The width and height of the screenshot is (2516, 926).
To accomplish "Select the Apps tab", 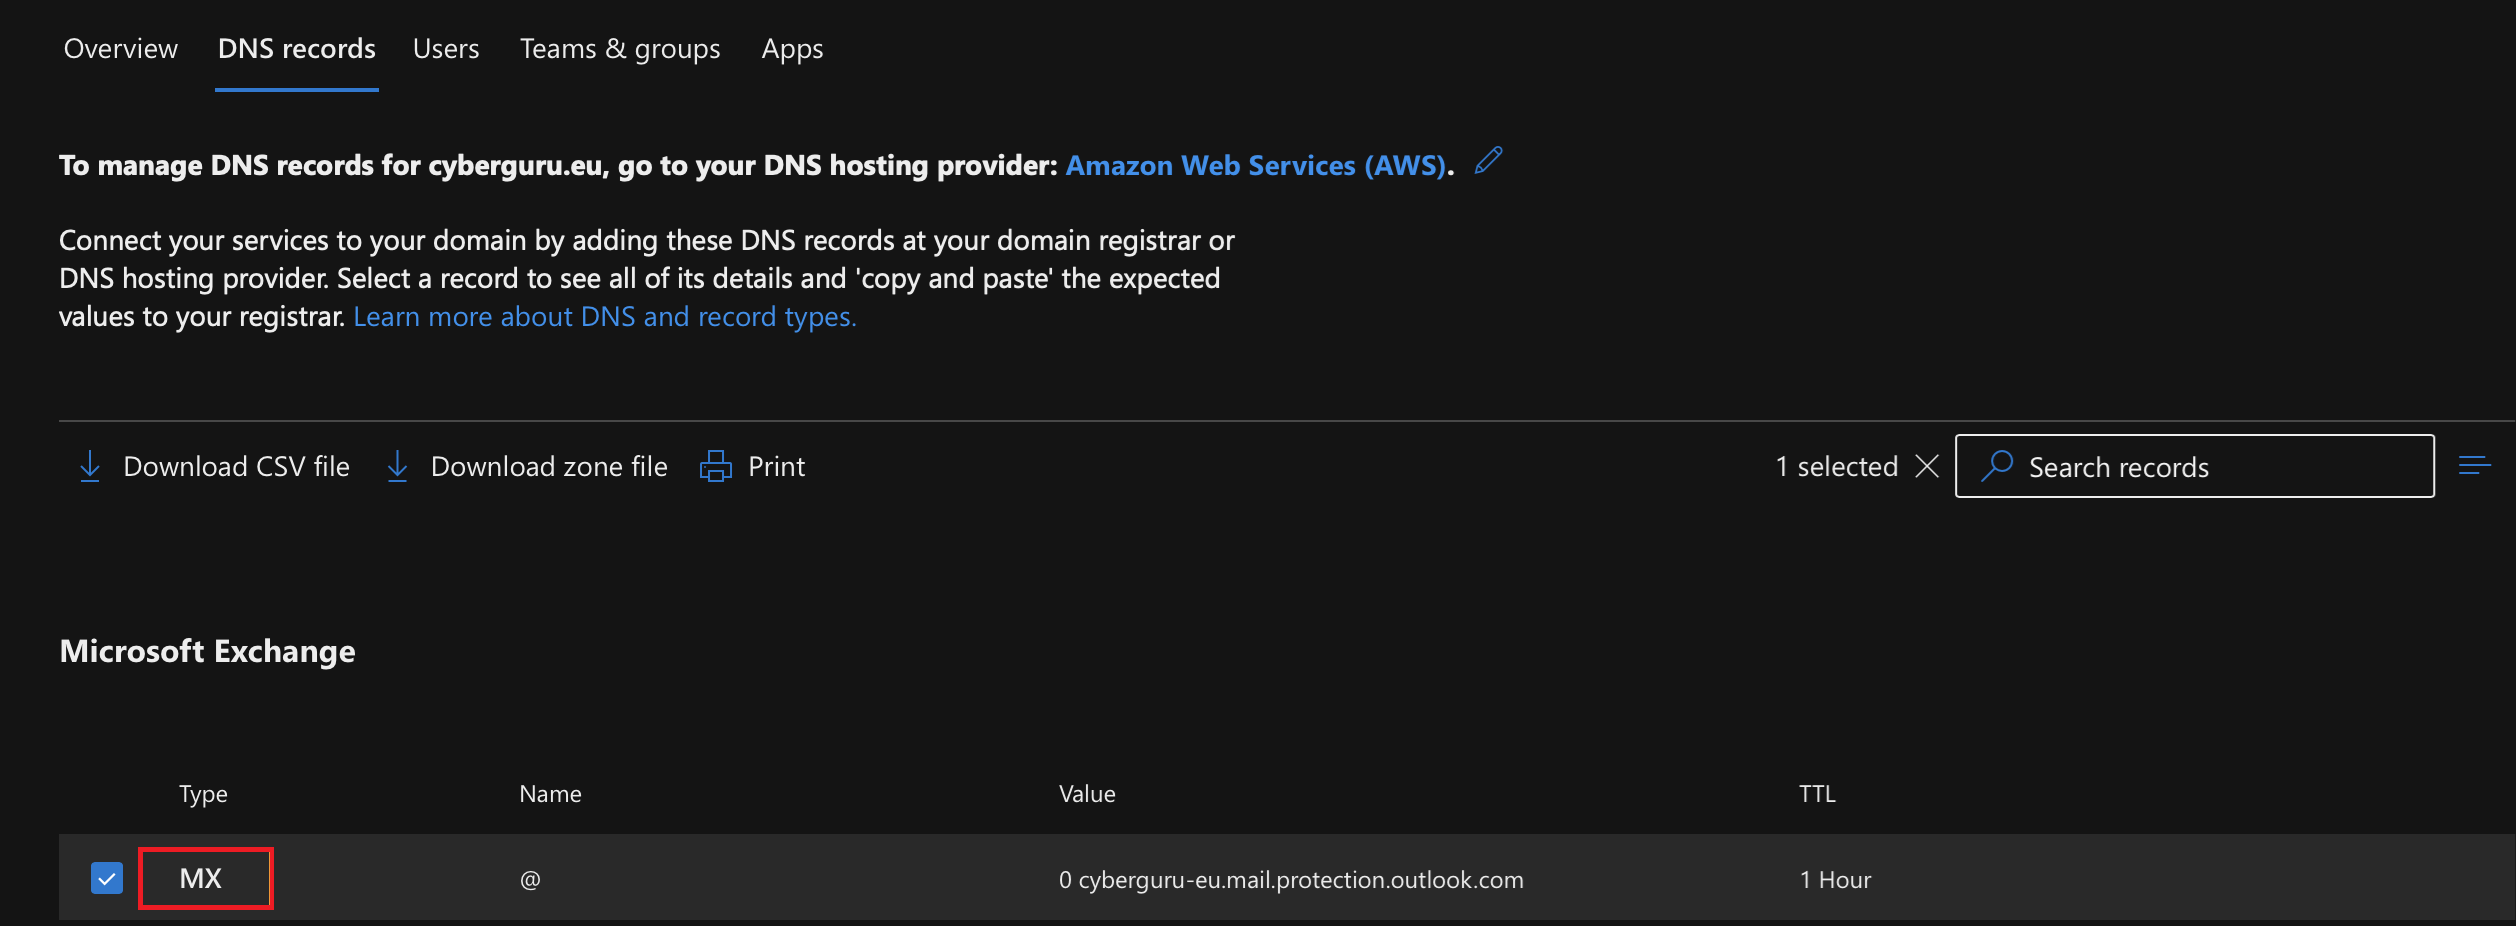I will 792,49.
